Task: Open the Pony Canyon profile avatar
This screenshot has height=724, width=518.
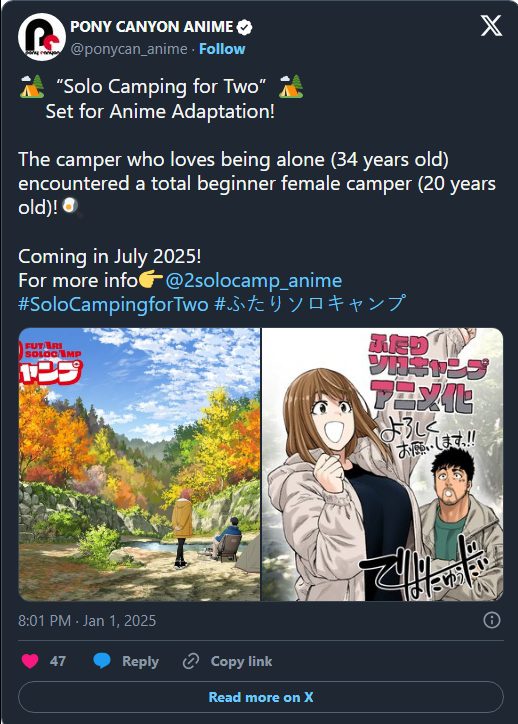Action: point(42,37)
